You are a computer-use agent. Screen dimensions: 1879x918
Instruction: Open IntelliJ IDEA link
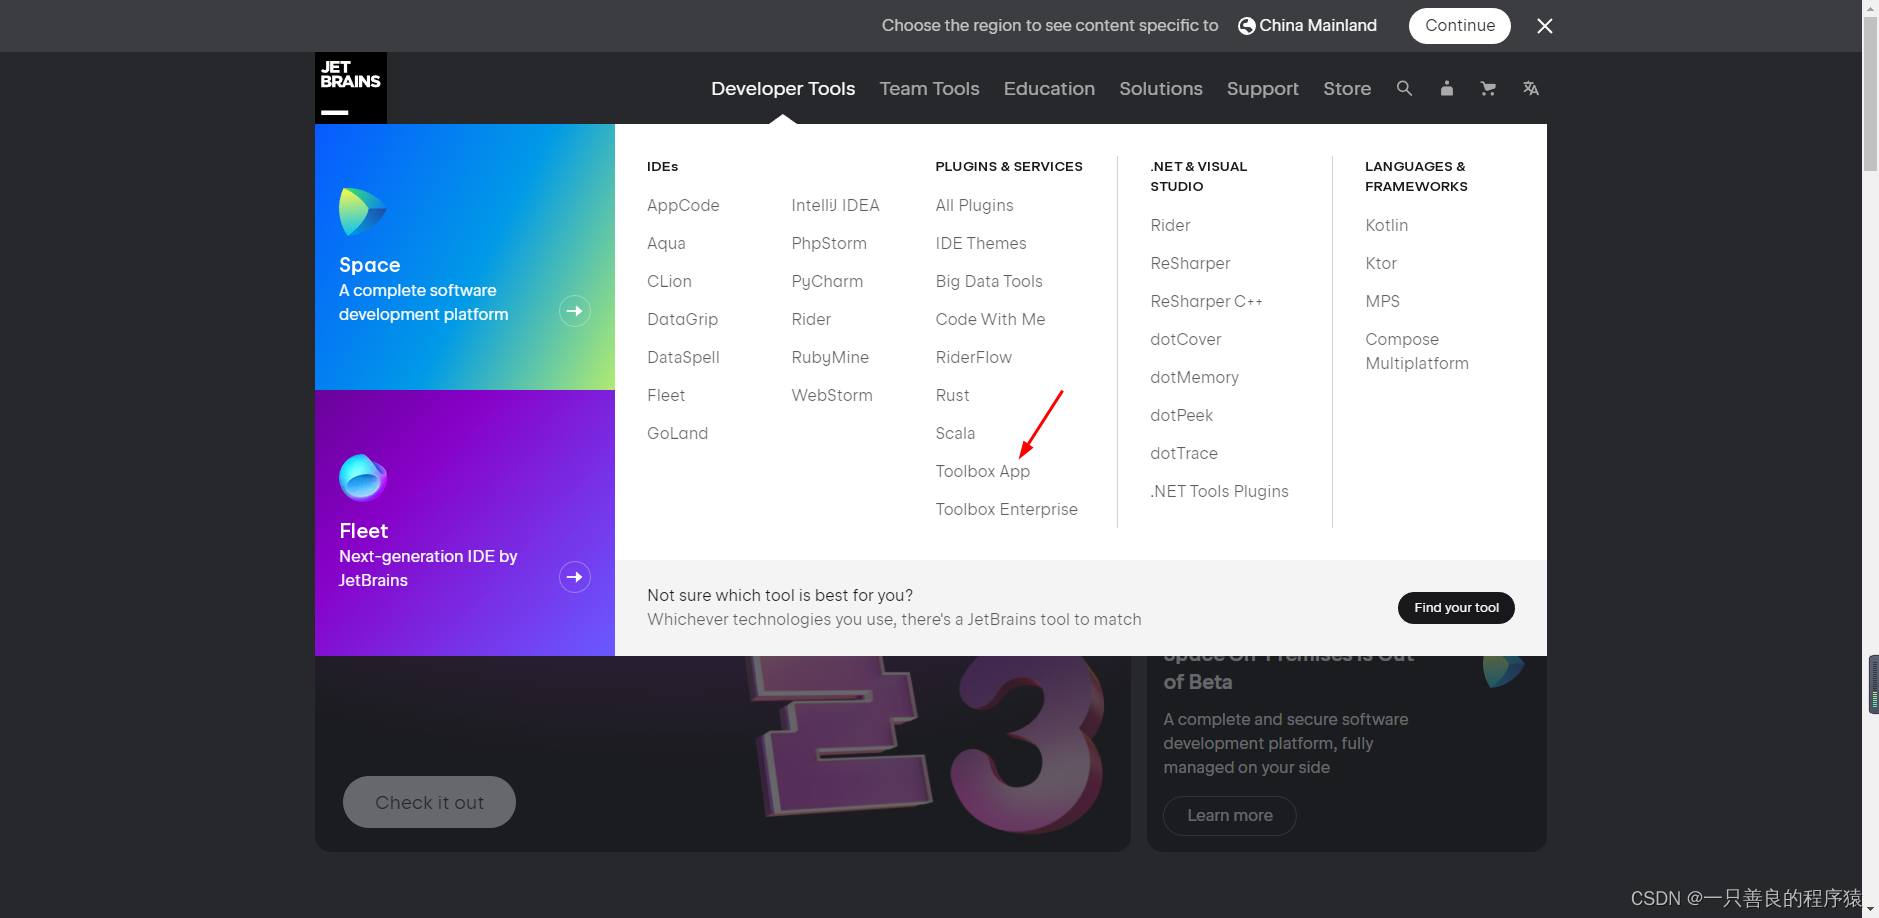click(x=835, y=205)
